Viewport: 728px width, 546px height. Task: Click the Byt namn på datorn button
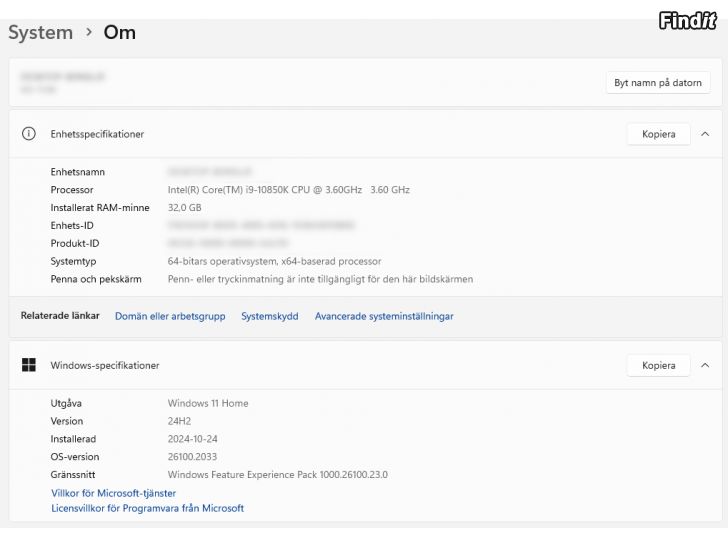[x=658, y=83]
